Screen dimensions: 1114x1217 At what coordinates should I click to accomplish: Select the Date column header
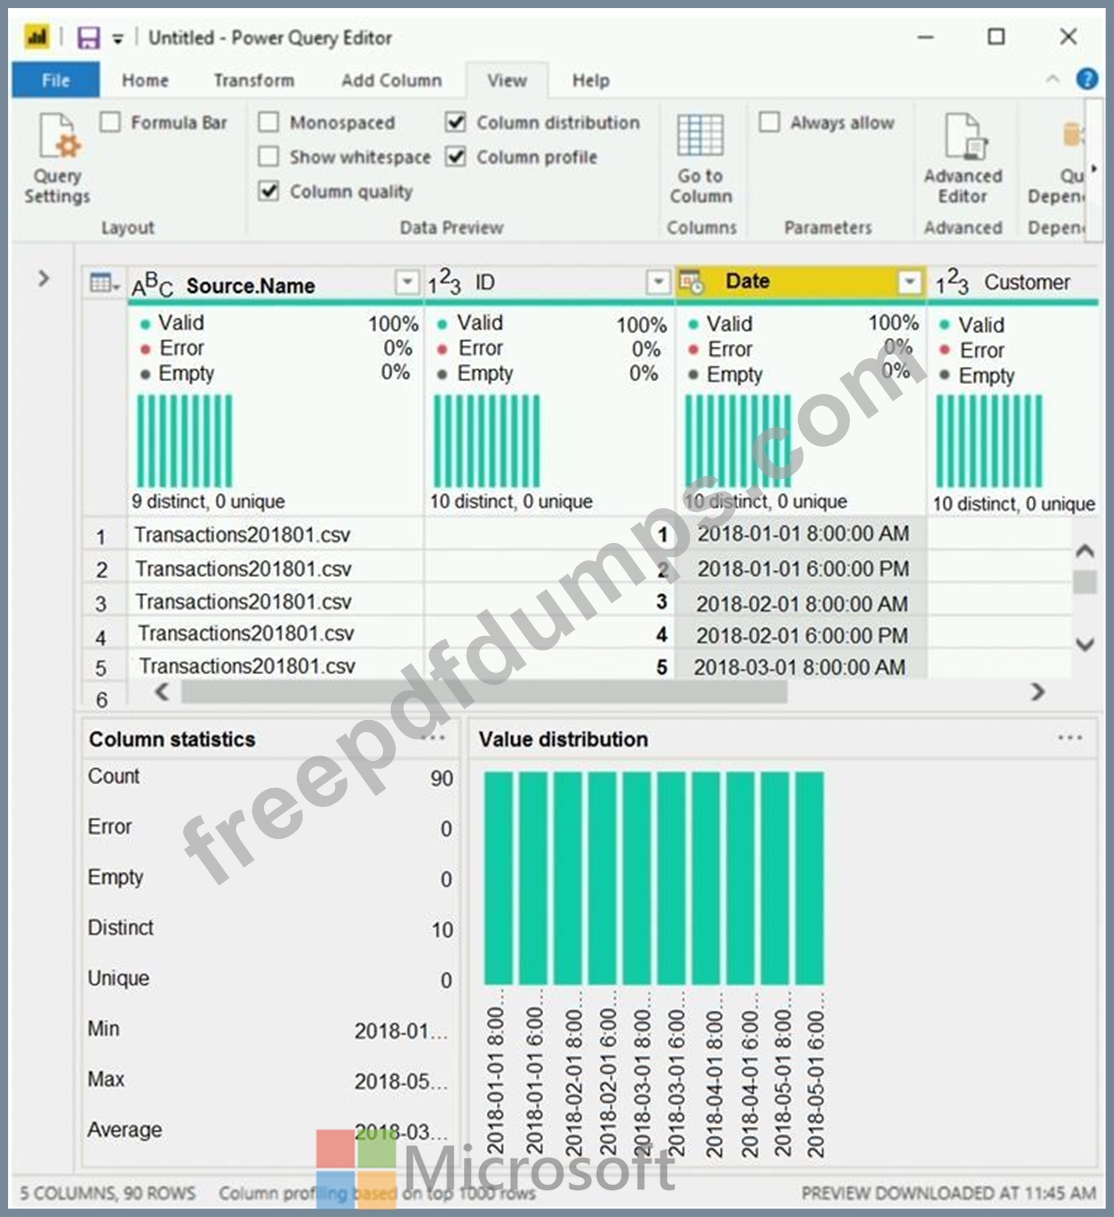coord(800,283)
